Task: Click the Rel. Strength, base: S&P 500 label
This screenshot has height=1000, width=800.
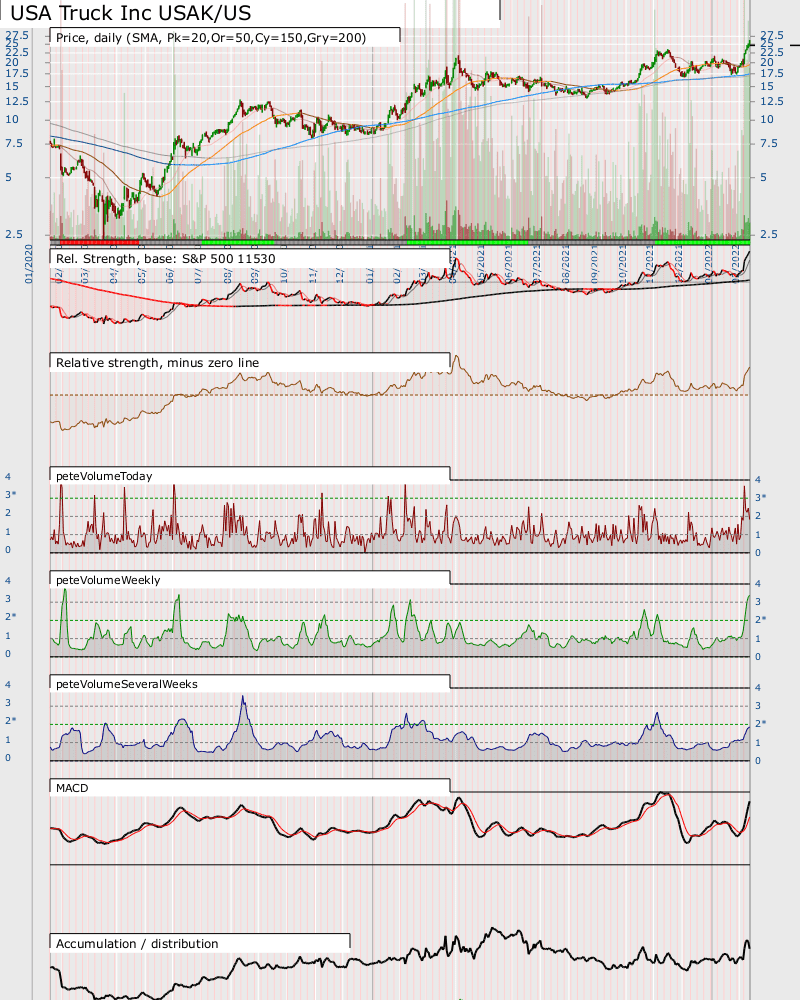Action: pos(166,259)
